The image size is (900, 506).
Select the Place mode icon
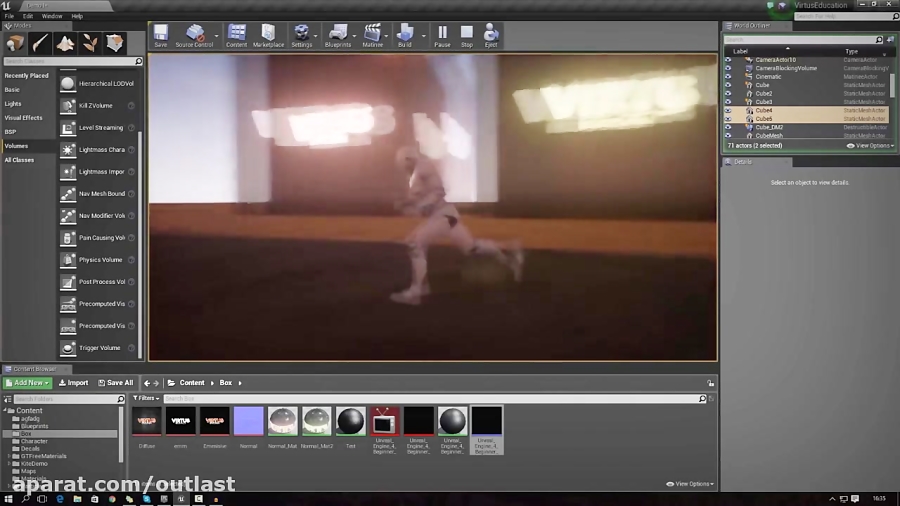pos(15,43)
